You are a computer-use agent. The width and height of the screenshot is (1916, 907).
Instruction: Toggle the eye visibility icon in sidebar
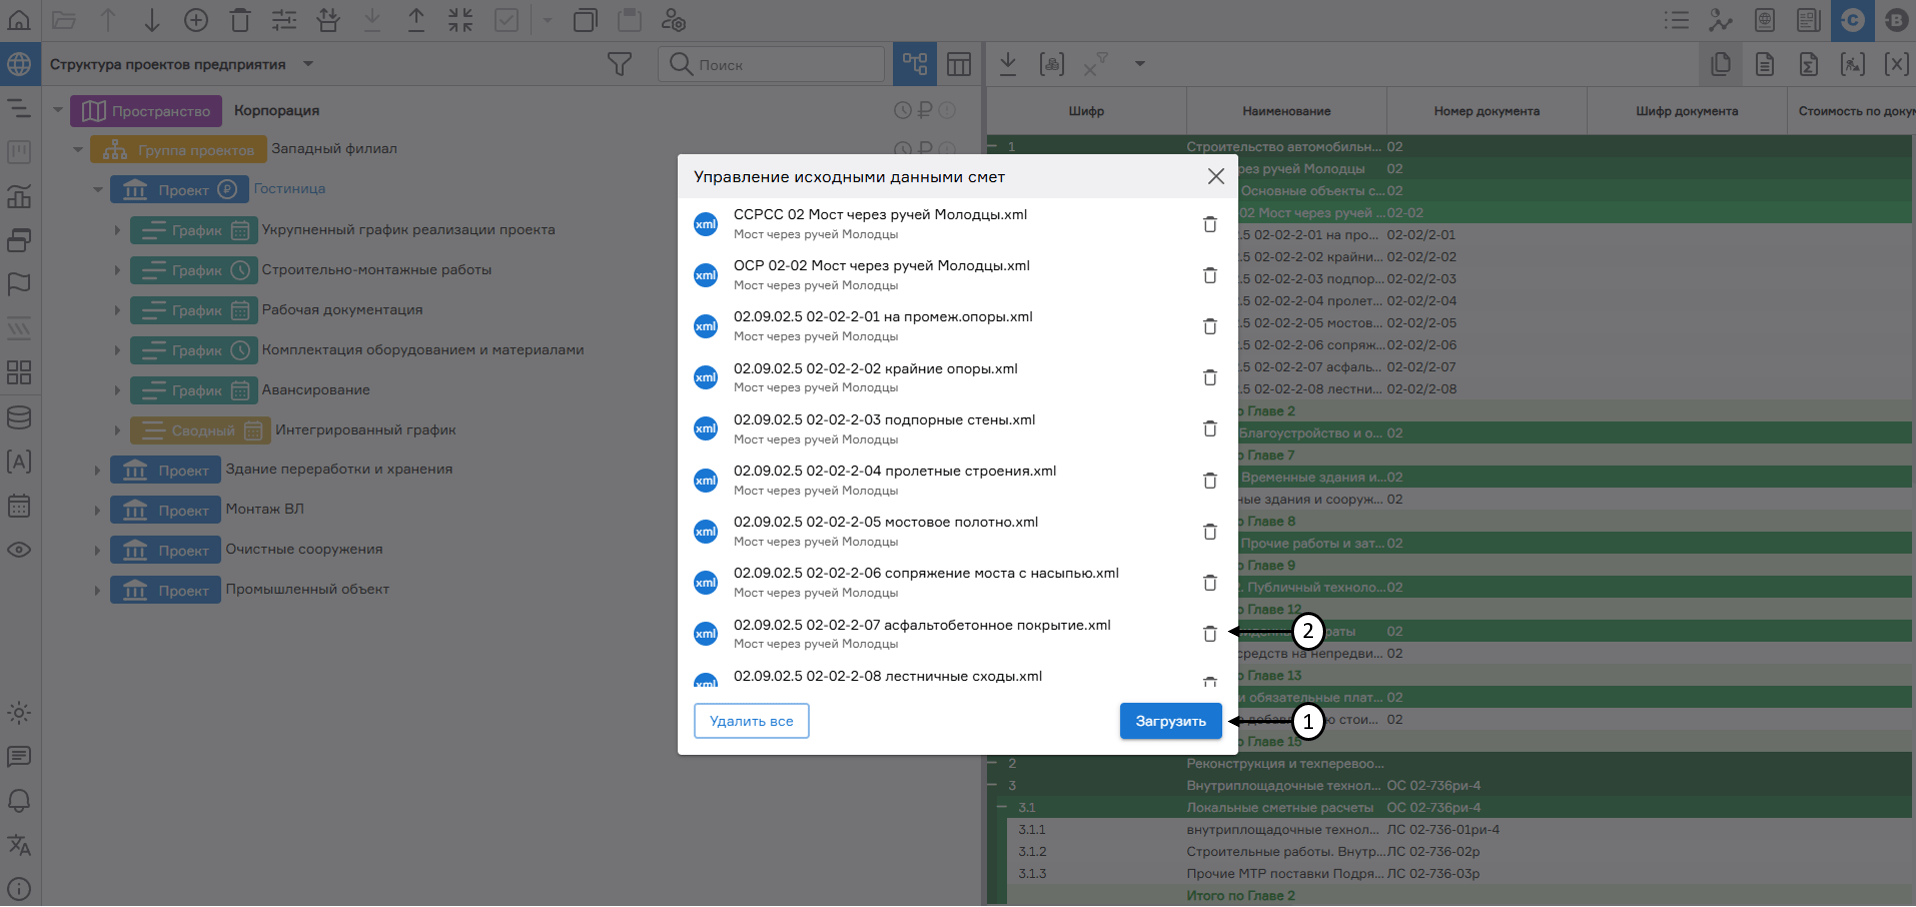click(19, 550)
